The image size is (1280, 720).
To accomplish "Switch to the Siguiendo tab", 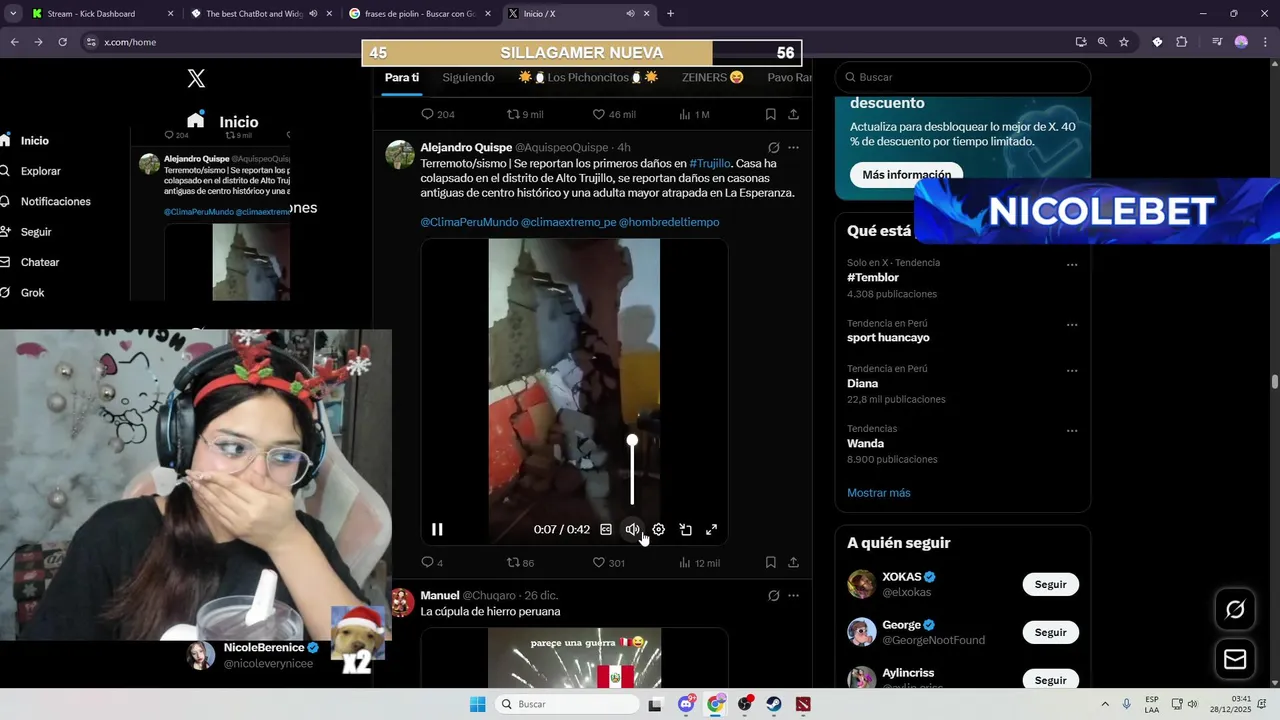I will pos(468,77).
